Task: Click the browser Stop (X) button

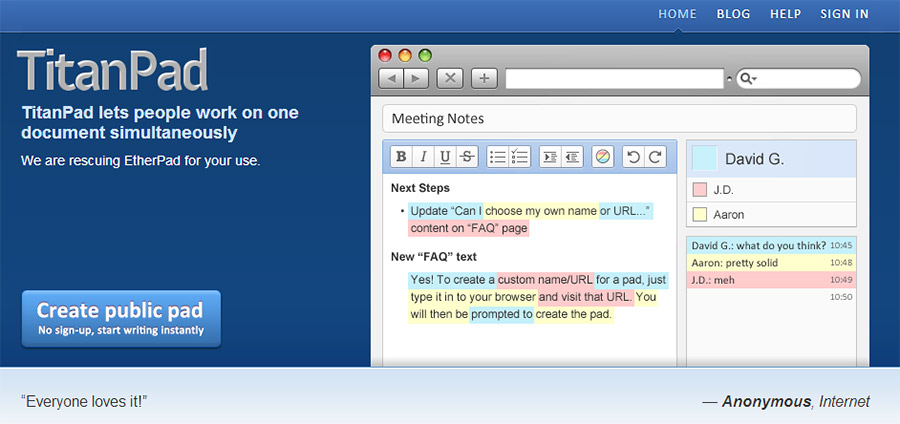Action: pos(450,79)
